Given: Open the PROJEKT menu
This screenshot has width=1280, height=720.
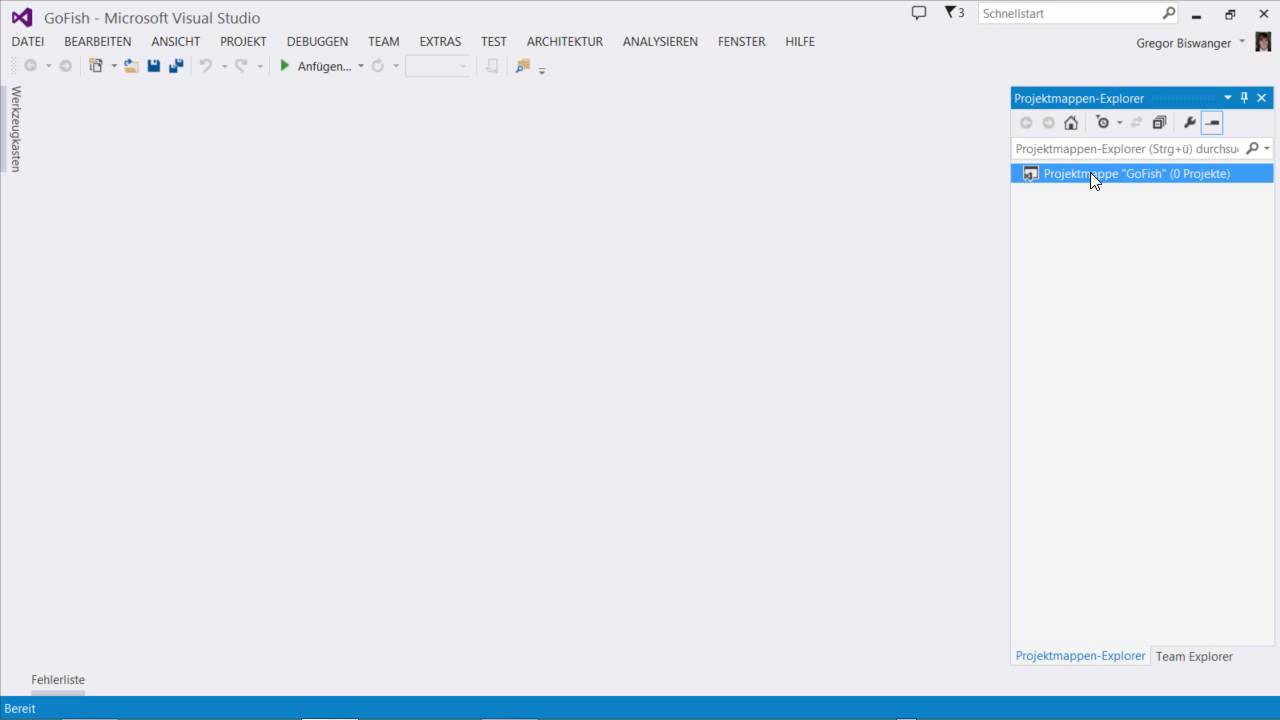Looking at the screenshot, I should tap(243, 41).
